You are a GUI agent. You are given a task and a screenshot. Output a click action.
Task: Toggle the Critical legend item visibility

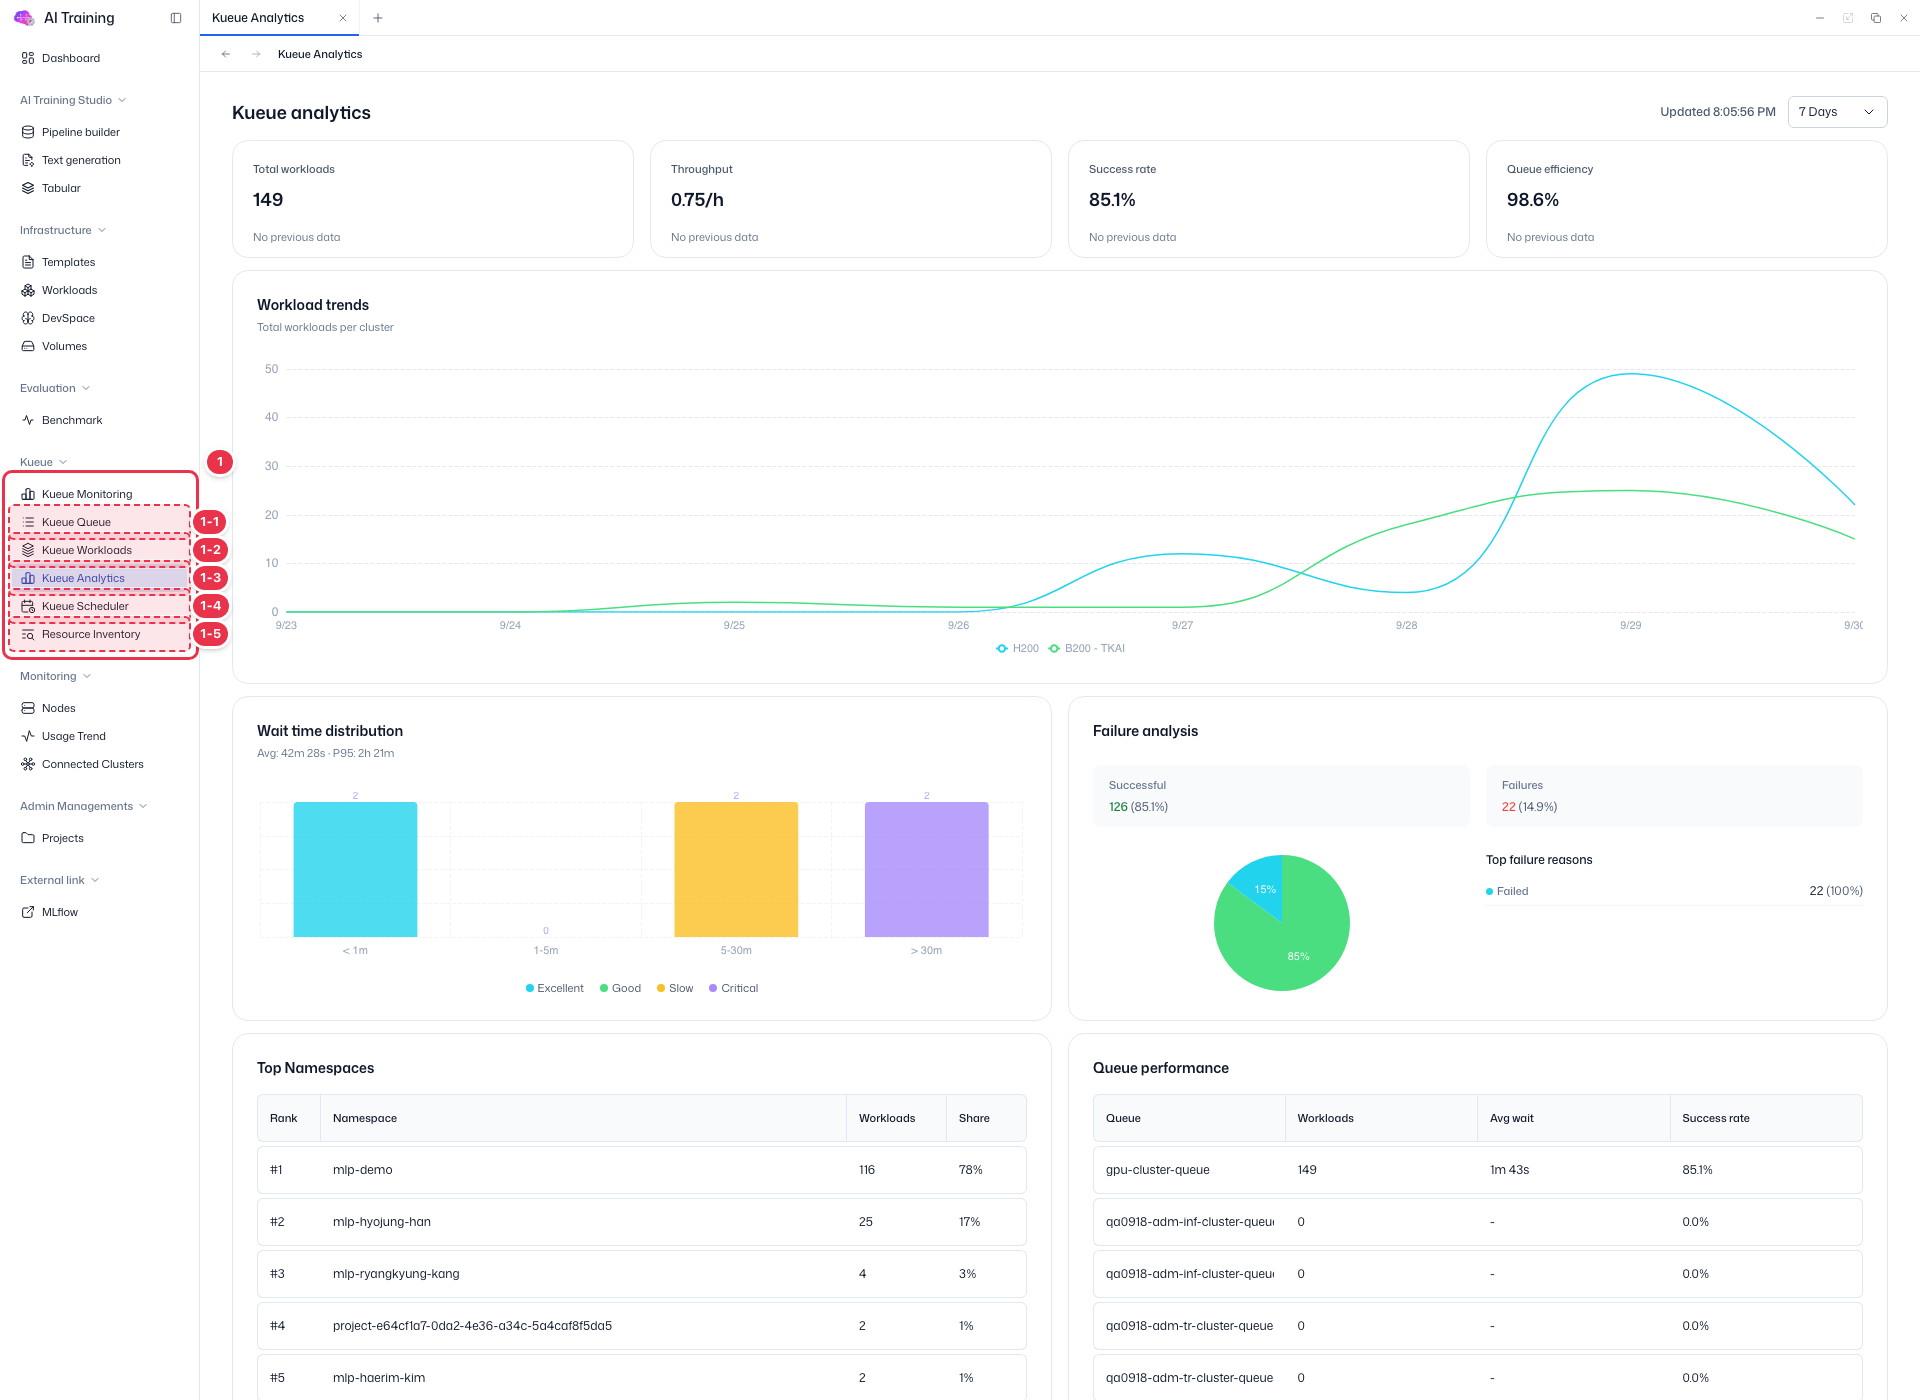click(x=733, y=988)
